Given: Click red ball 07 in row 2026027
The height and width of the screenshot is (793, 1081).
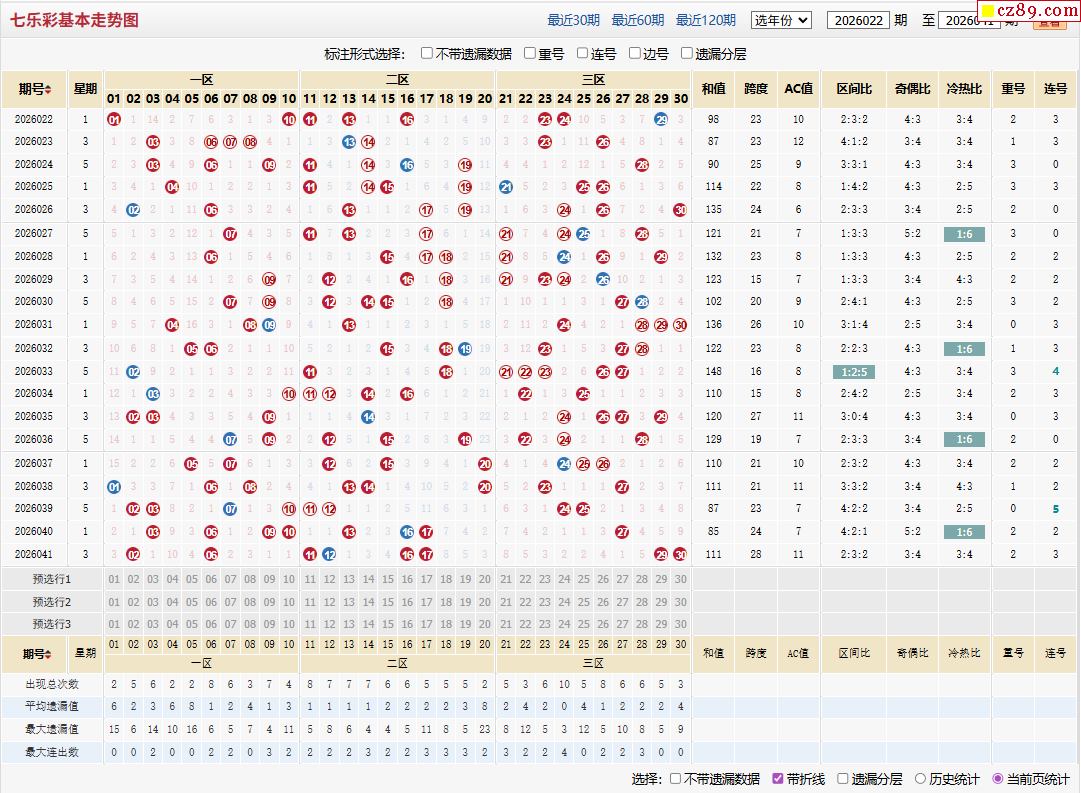Looking at the screenshot, I should pyautogui.click(x=230, y=234).
